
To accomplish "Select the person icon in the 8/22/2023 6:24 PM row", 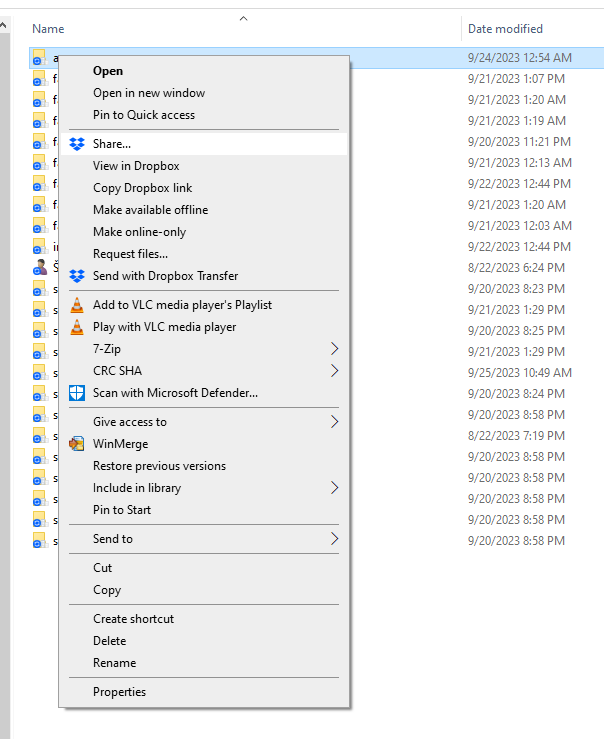I will coord(41,267).
